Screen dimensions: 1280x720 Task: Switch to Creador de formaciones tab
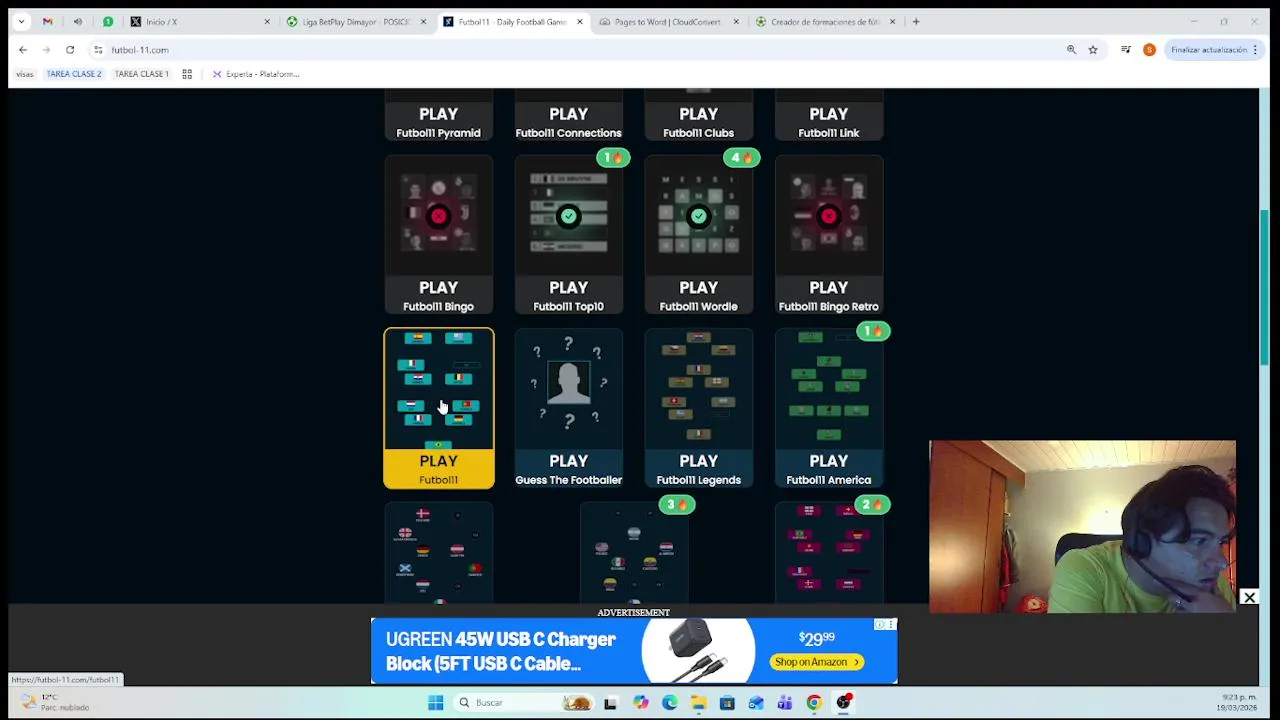pyautogui.click(x=825, y=21)
